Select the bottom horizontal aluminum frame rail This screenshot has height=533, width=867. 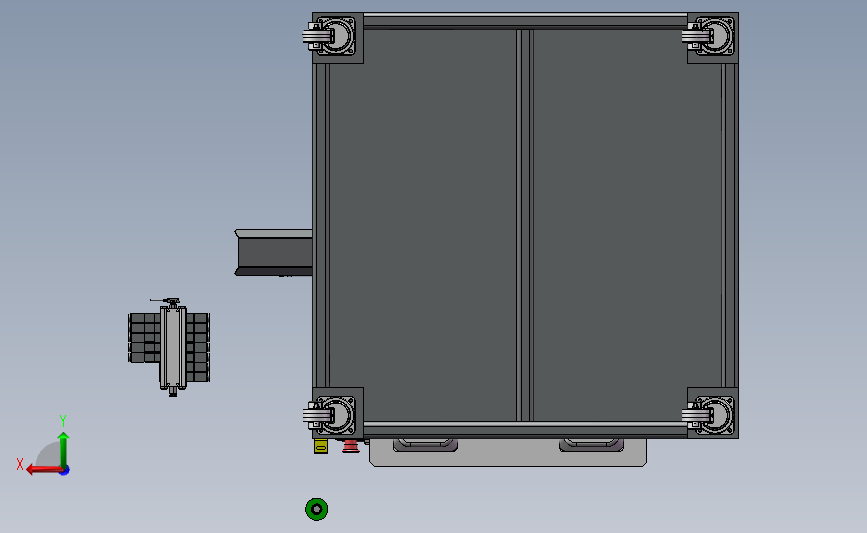click(x=525, y=429)
